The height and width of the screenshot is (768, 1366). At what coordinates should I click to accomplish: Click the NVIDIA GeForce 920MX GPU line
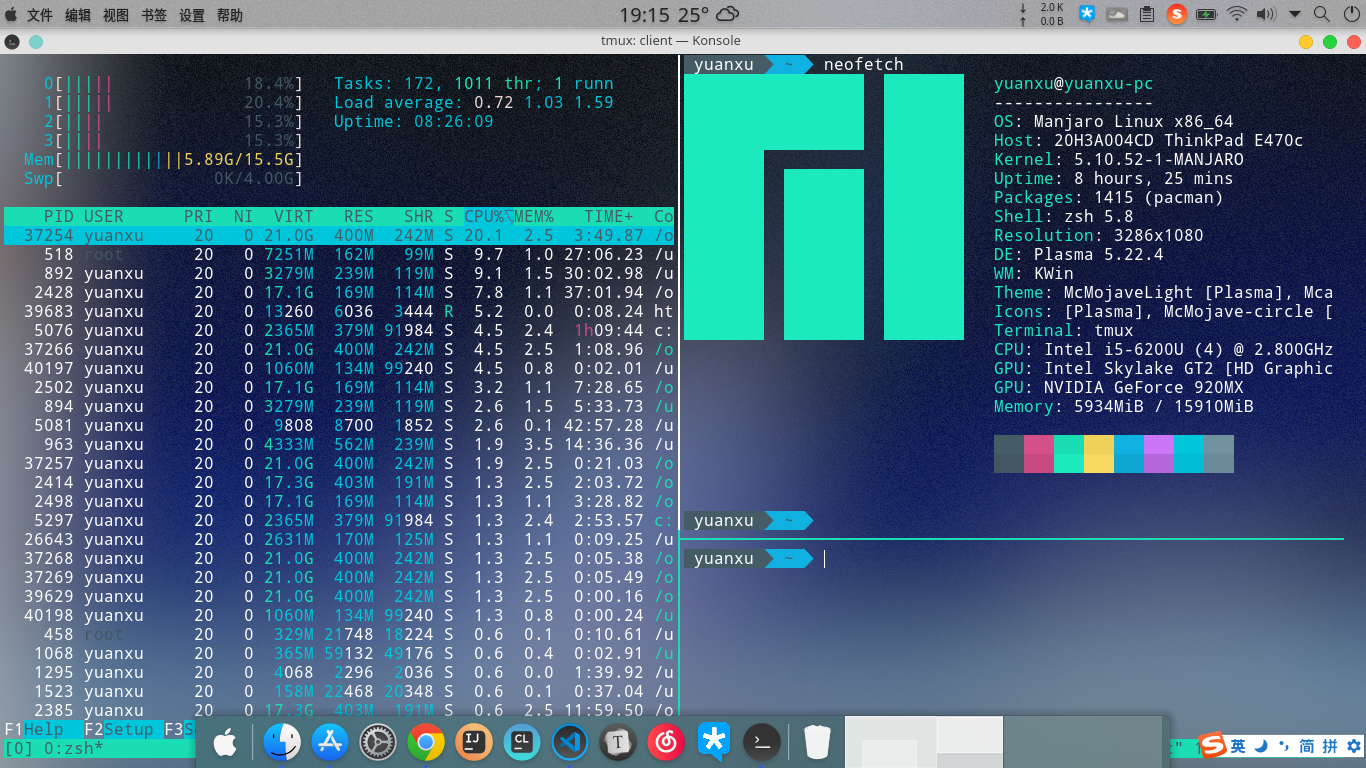(x=1119, y=387)
